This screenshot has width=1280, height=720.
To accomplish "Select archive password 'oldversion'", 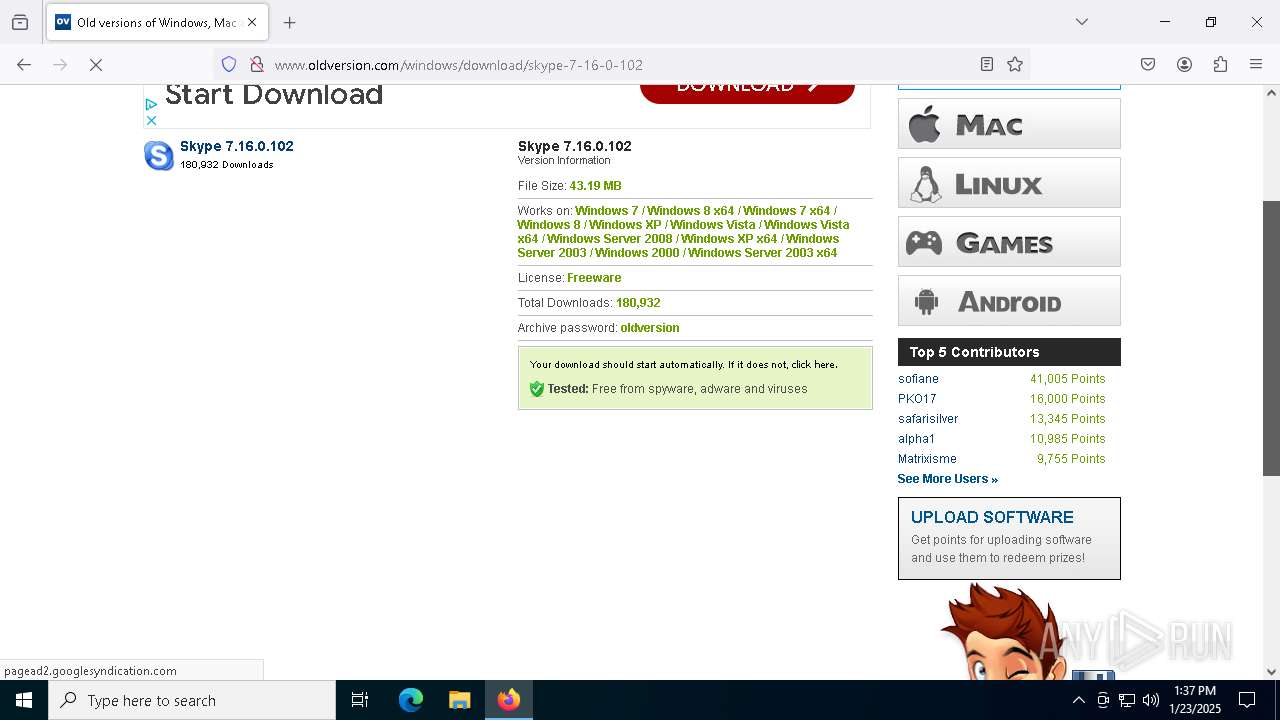I will click(x=649, y=328).
